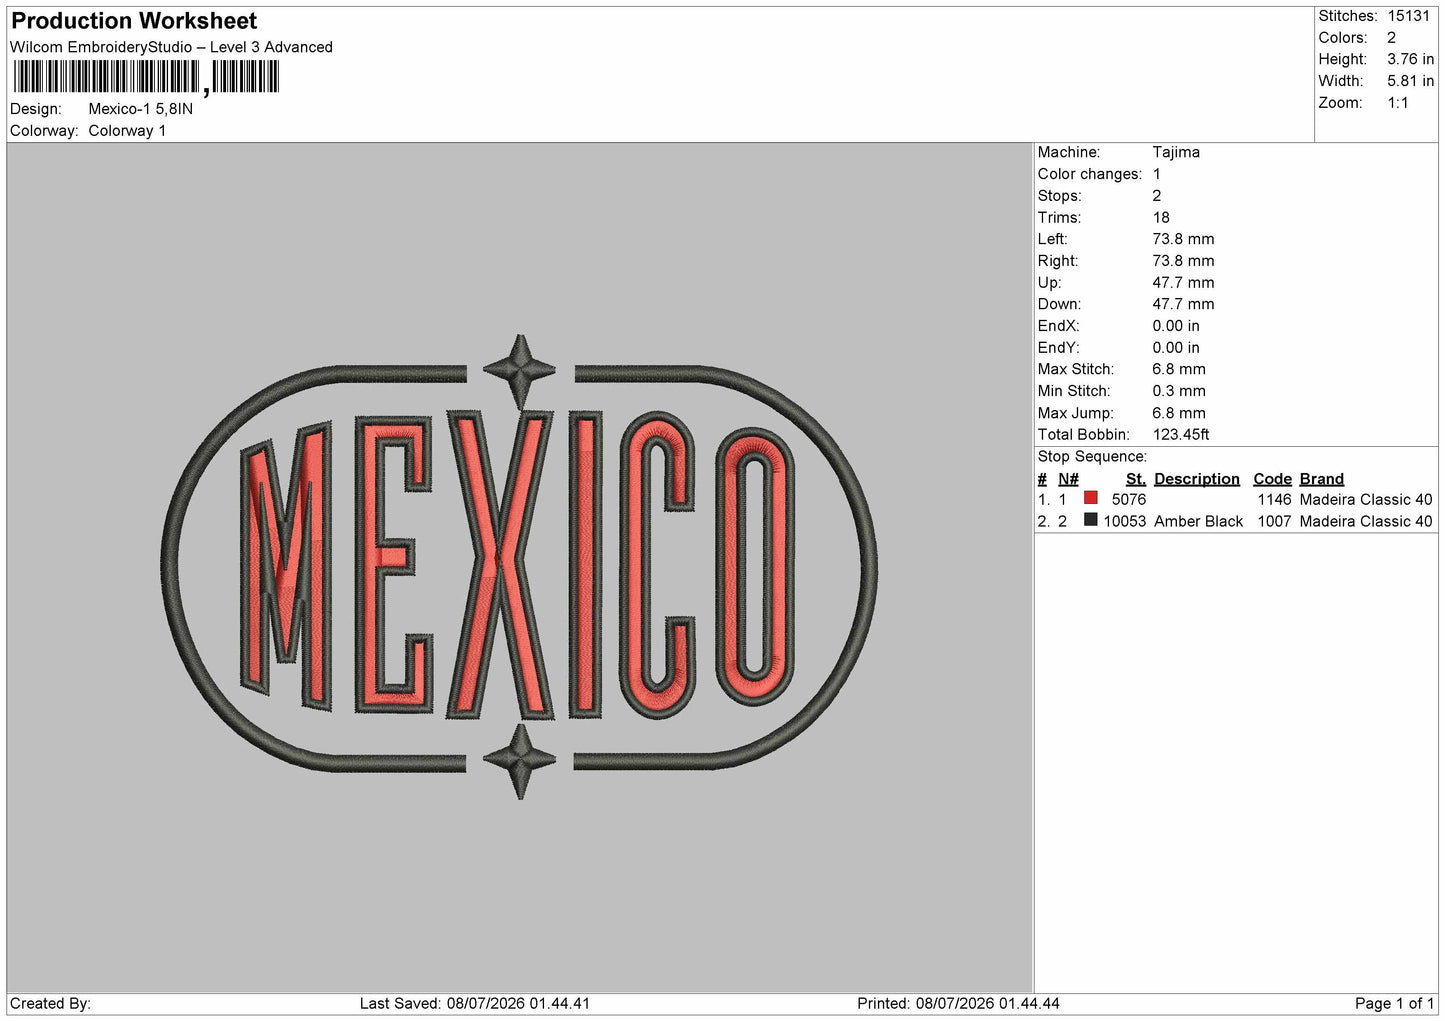Click the 'Wilcom EmbroideryStudio – Level 3 Advanced' subtitle
The width and height of the screenshot is (1445, 1021).
[171, 47]
